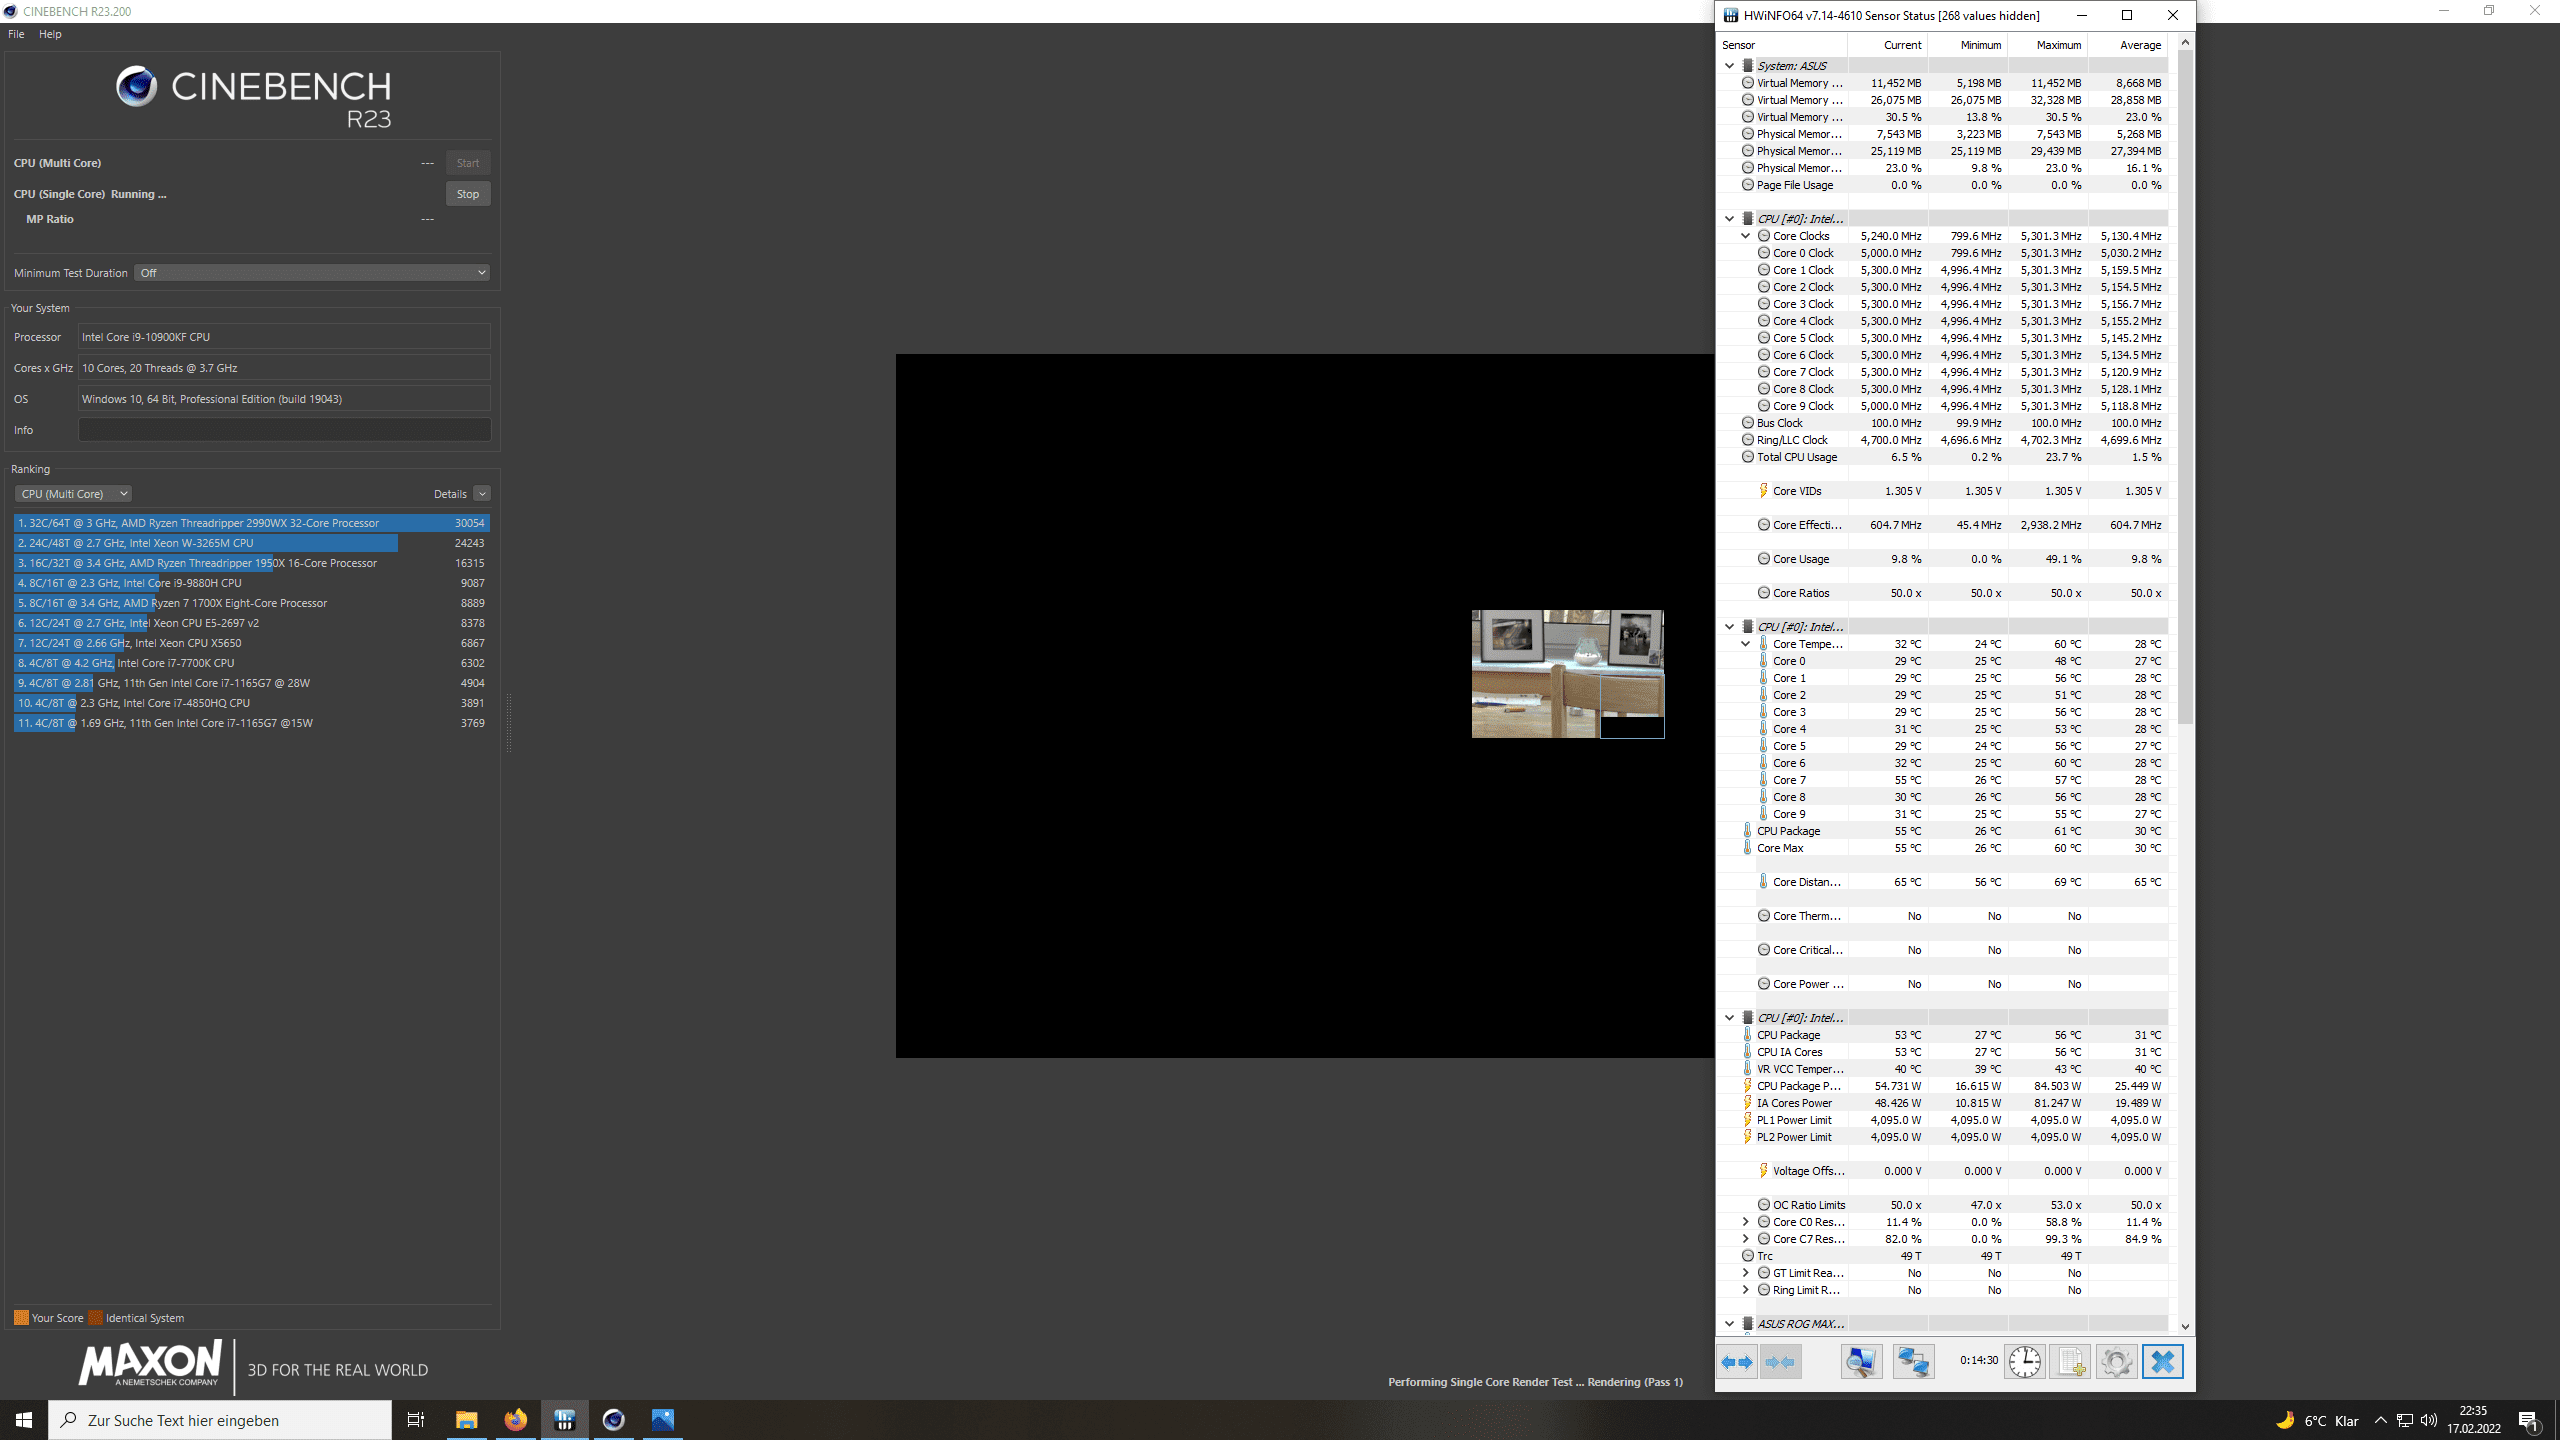Viewport: 2560px width, 1440px height.
Task: Show hidden tray icons chevron
Action: (2380, 1420)
